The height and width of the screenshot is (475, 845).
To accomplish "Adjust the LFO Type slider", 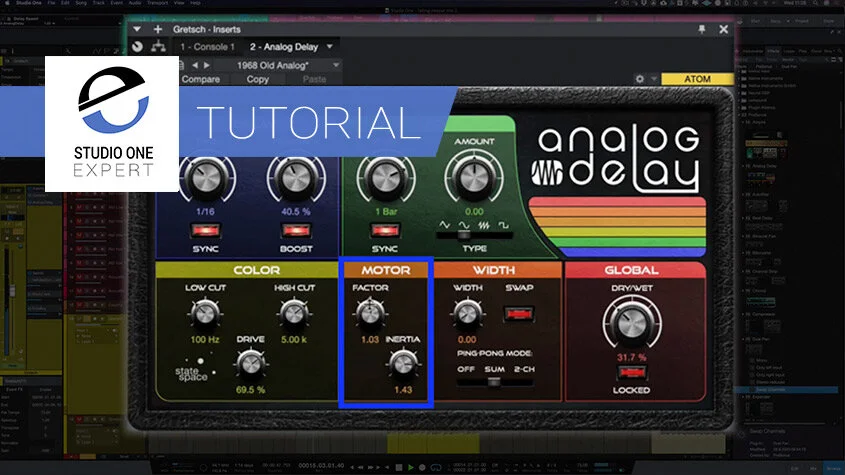I will [x=474, y=236].
